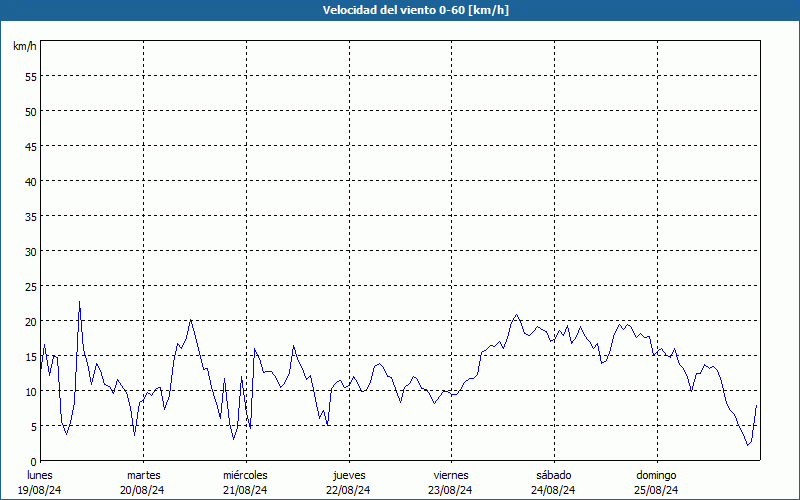Click the date label 25/08/24

pos(656,490)
